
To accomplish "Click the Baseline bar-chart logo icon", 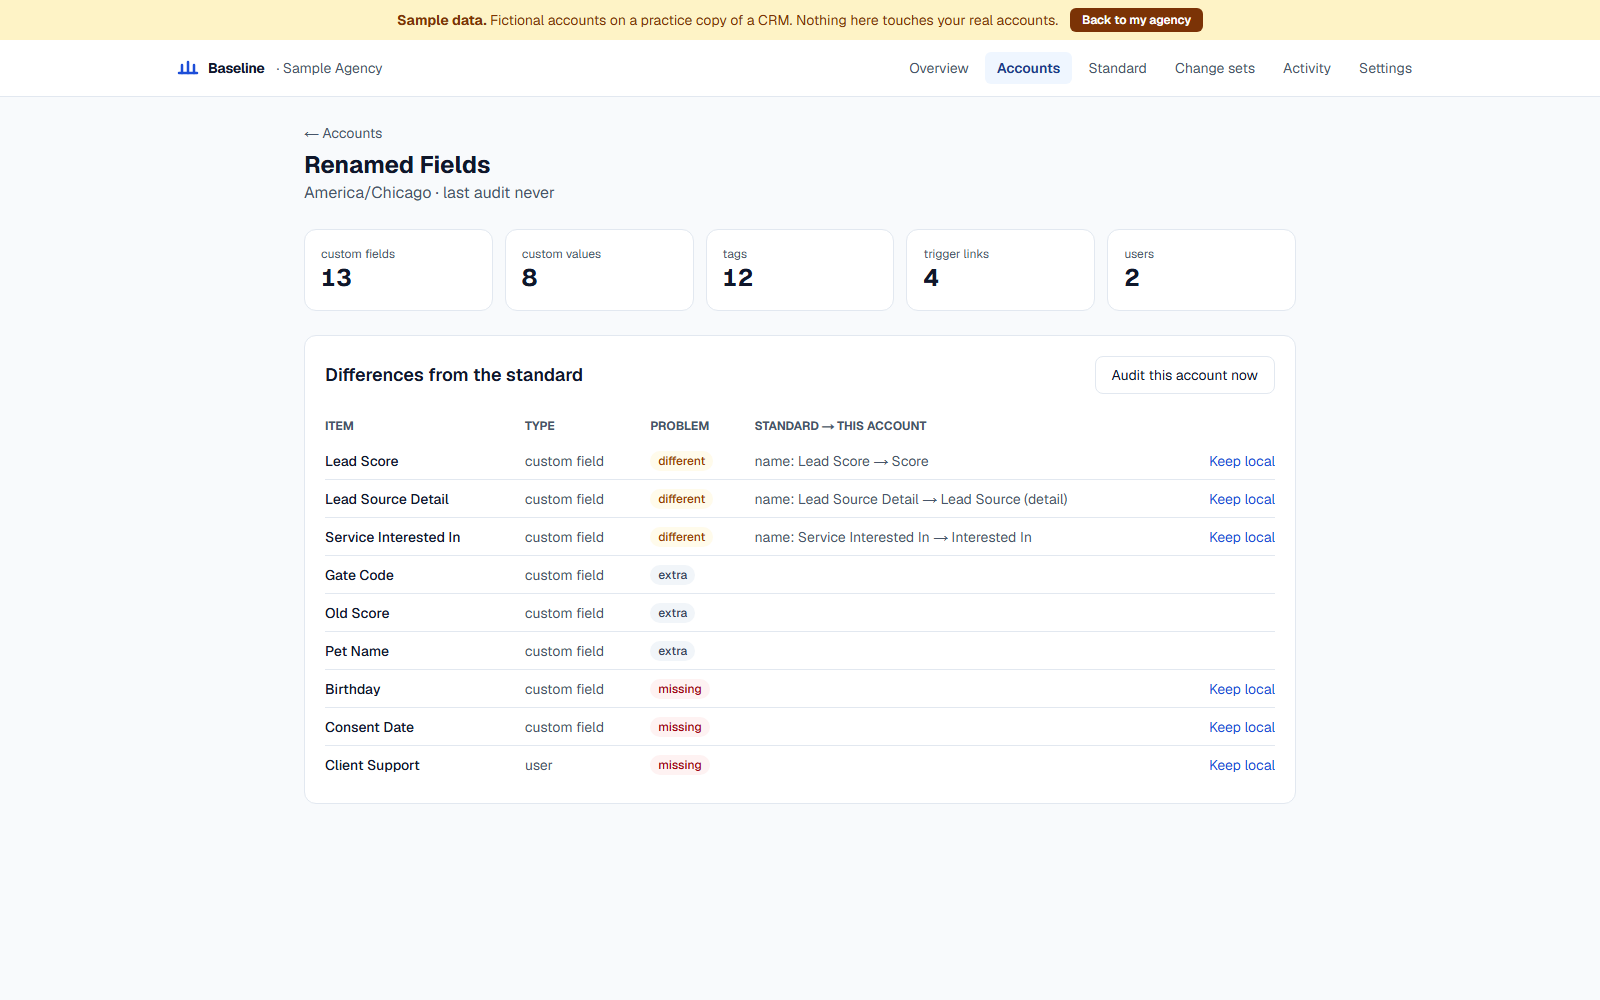I will coord(188,68).
